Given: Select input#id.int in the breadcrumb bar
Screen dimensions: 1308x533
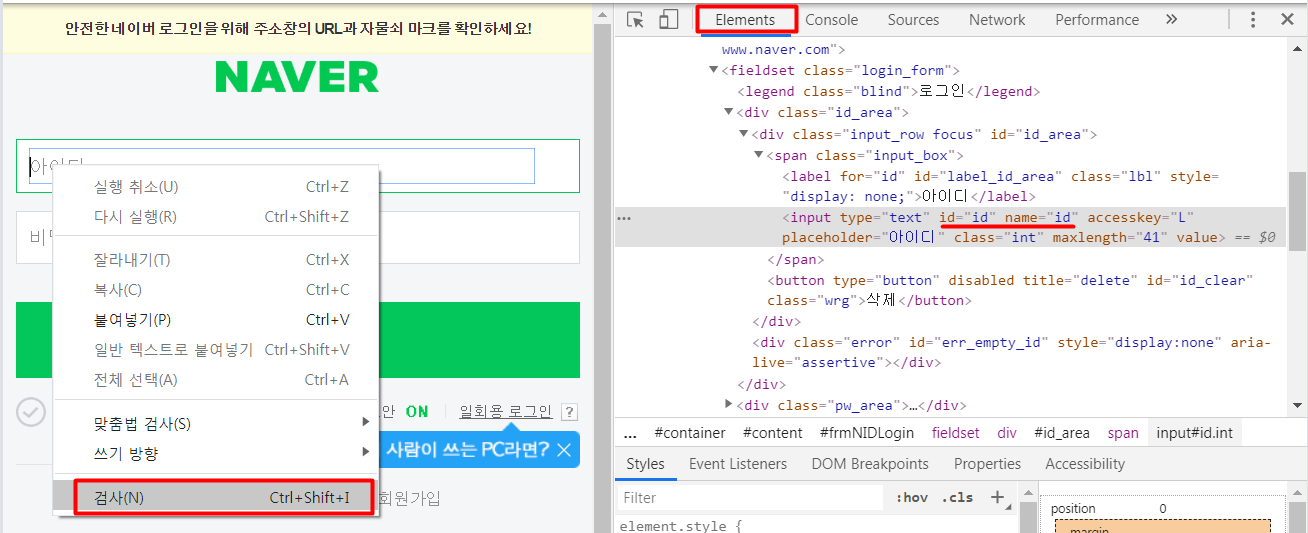Looking at the screenshot, I should click(1195, 433).
